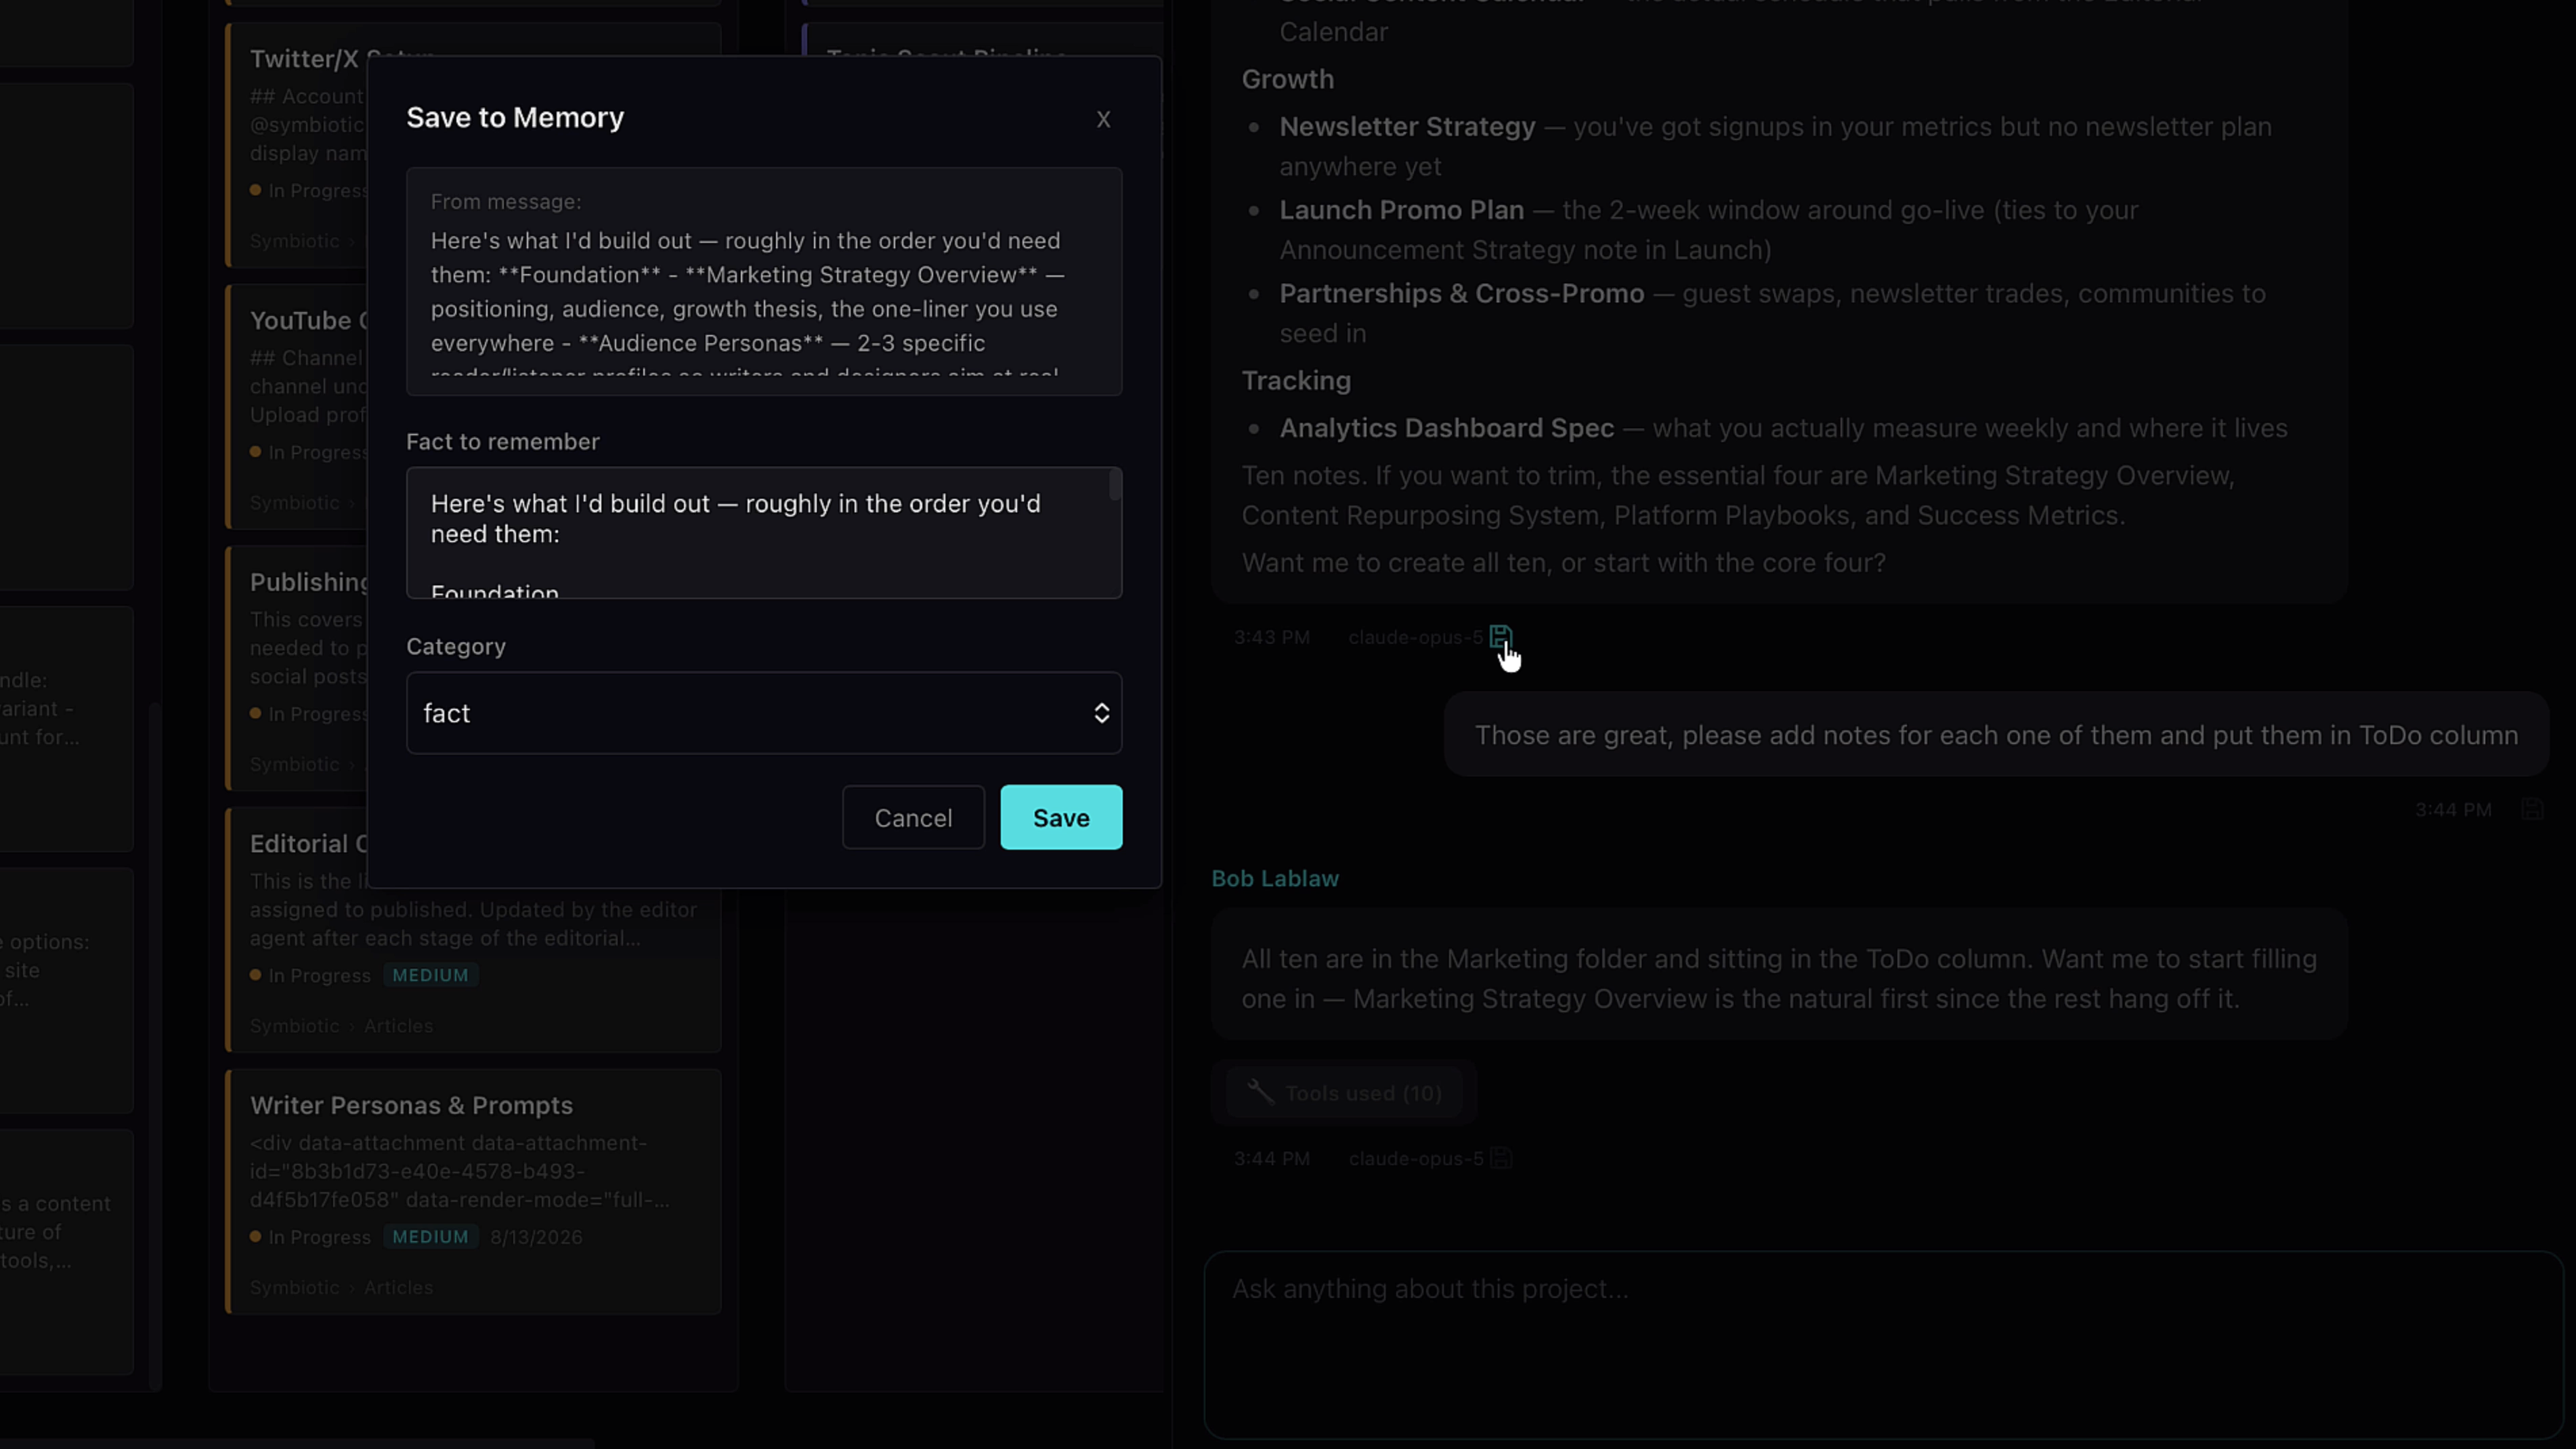
Task: Open the Category dropdown showing fact
Action: (x=764, y=713)
